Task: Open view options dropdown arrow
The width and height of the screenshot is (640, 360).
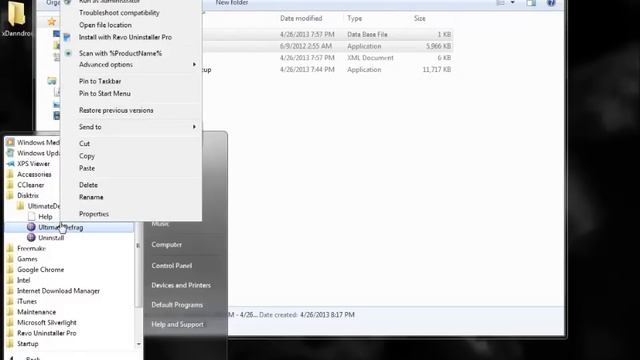Action: tap(513, 3)
